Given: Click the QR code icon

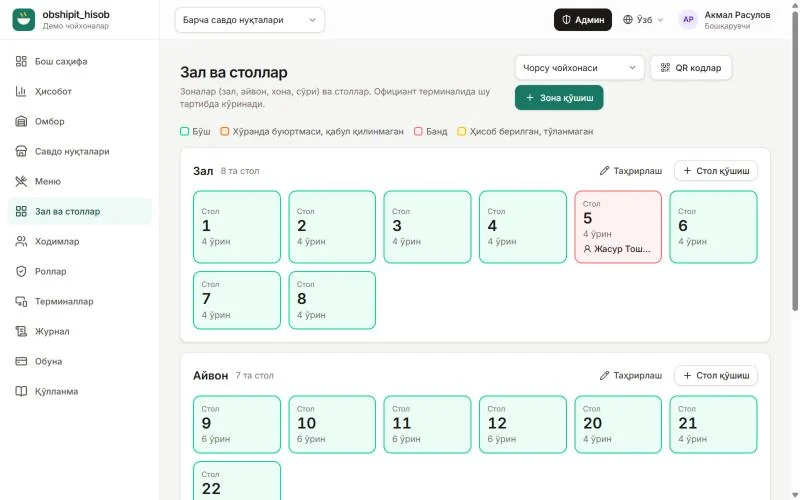Looking at the screenshot, I should coord(665,67).
